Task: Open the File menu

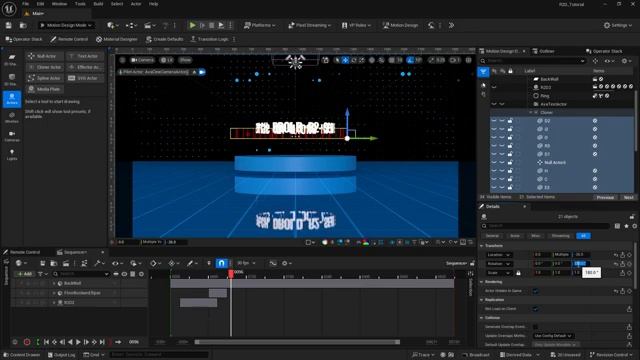Action: (x=25, y=4)
